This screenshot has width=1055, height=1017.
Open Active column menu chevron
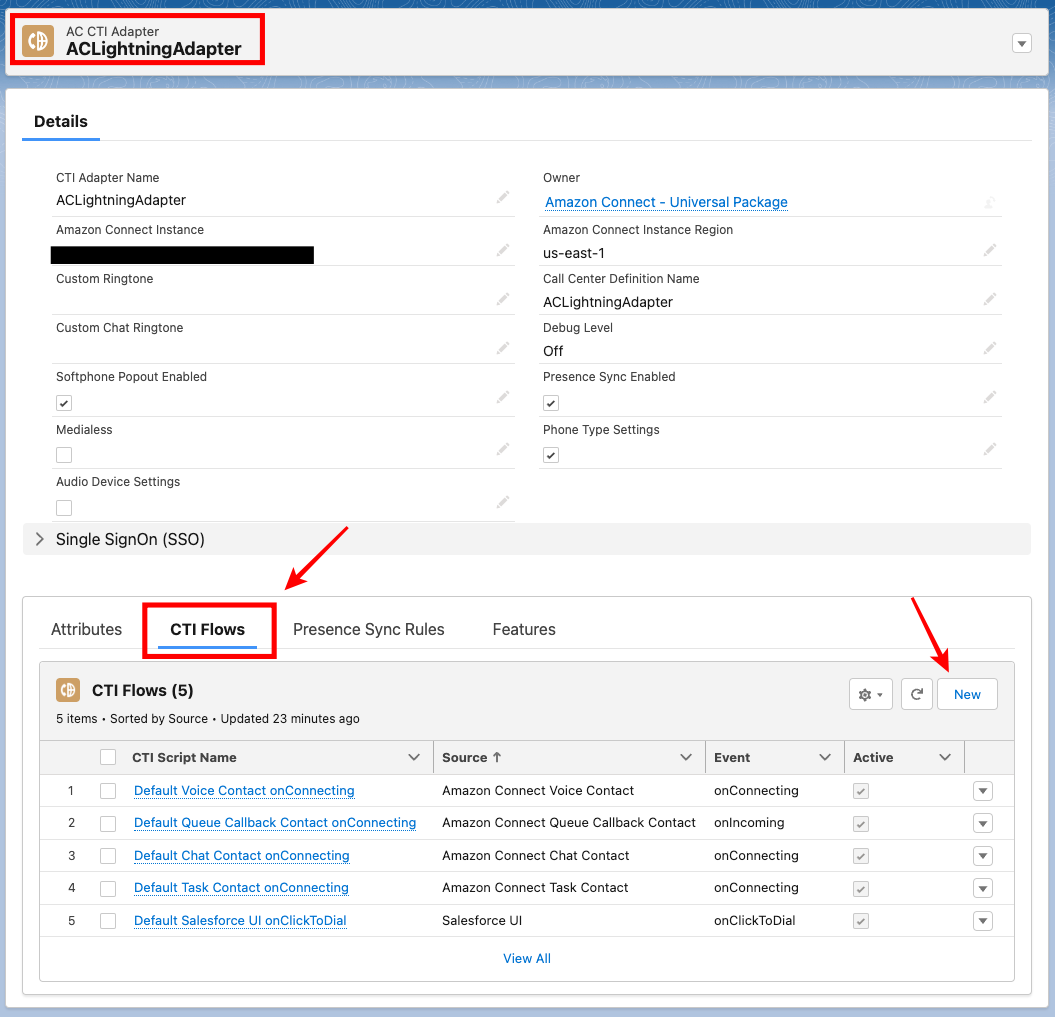tap(945, 757)
